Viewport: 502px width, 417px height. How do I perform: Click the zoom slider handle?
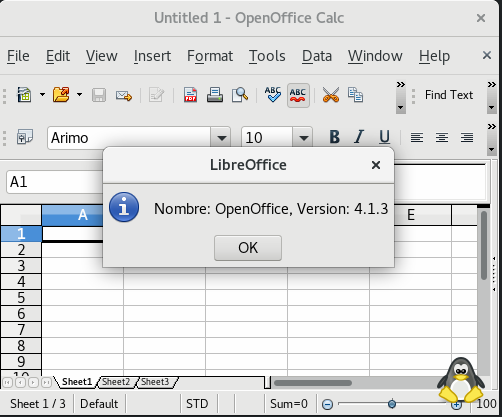[x=392, y=404]
